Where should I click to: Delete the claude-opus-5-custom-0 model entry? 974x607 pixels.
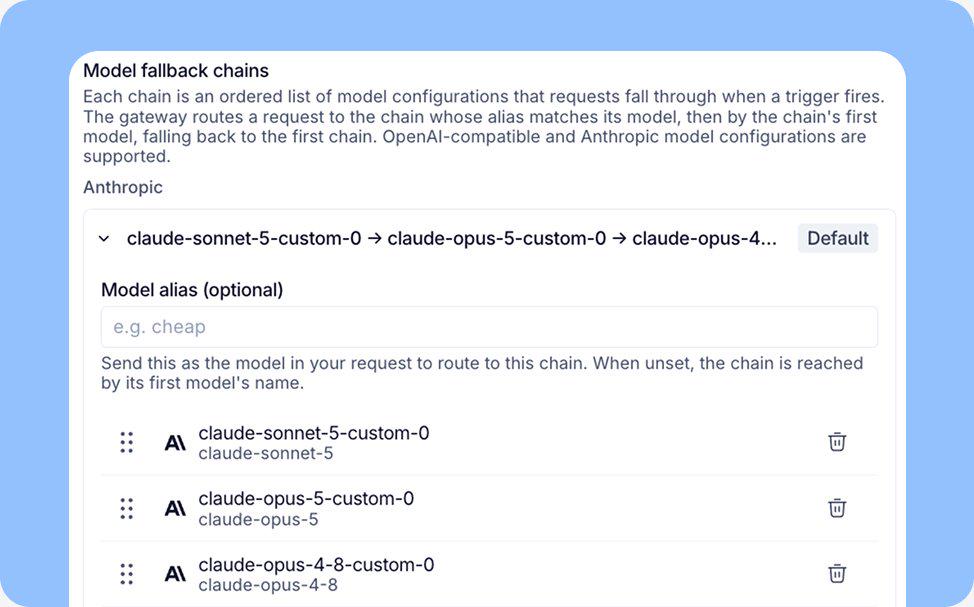click(x=837, y=508)
